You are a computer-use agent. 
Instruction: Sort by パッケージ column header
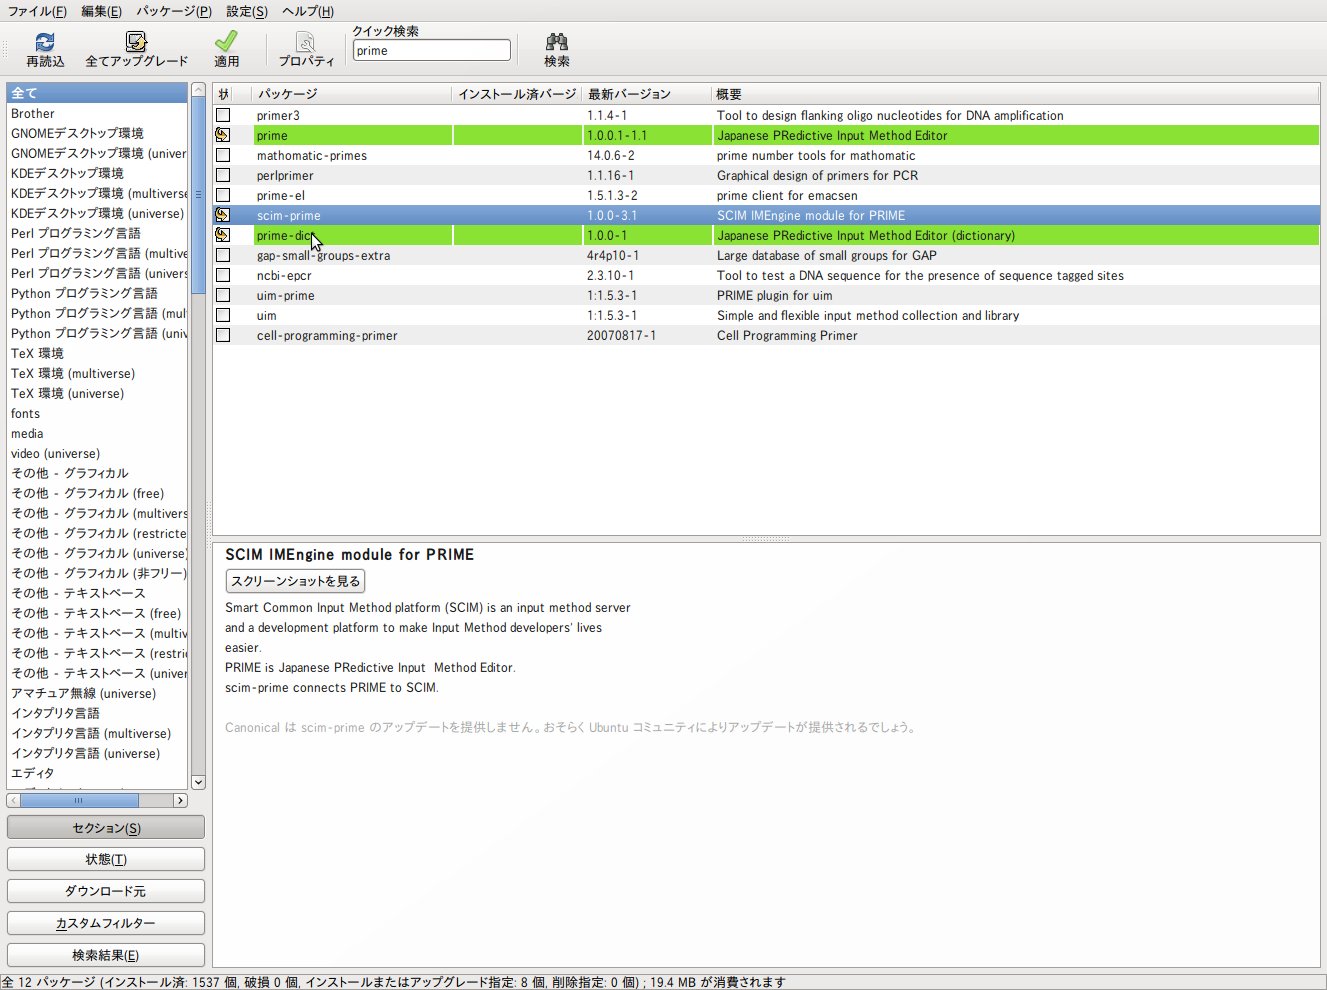pyautogui.click(x=352, y=94)
